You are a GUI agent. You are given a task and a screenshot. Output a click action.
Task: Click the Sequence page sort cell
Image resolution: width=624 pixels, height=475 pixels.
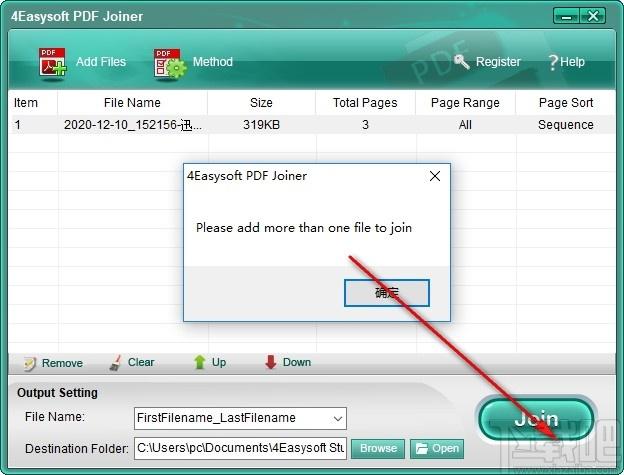point(566,125)
